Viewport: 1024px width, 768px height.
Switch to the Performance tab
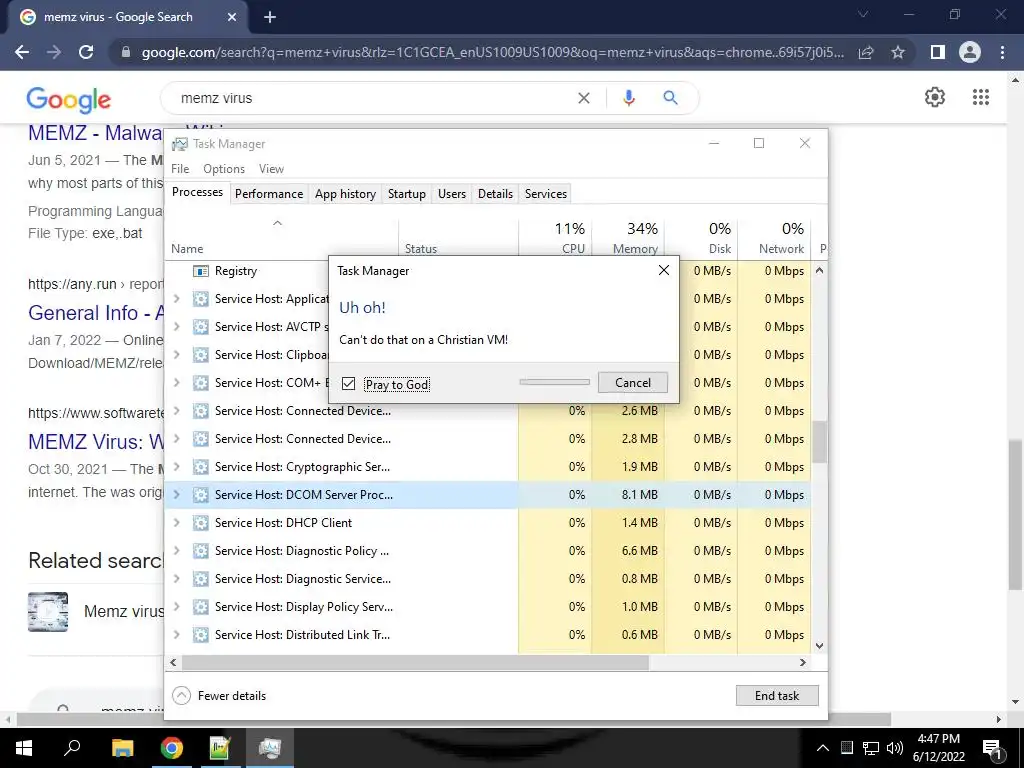pyautogui.click(x=269, y=193)
